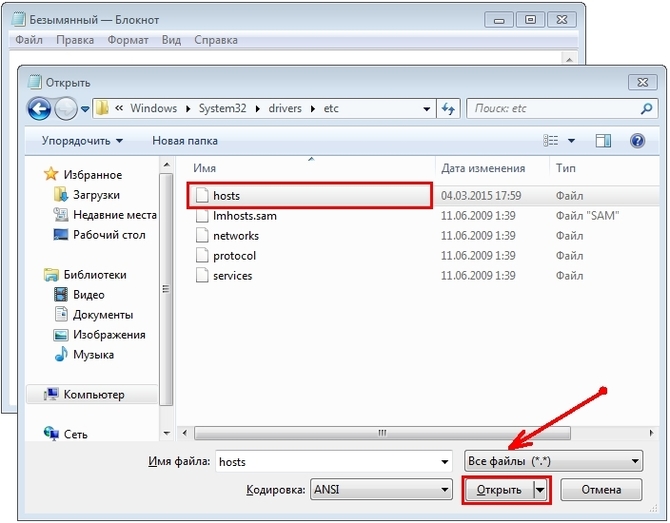Expand the Все файлы file type dropdown
The width and height of the screenshot is (670, 523).
click(x=553, y=461)
